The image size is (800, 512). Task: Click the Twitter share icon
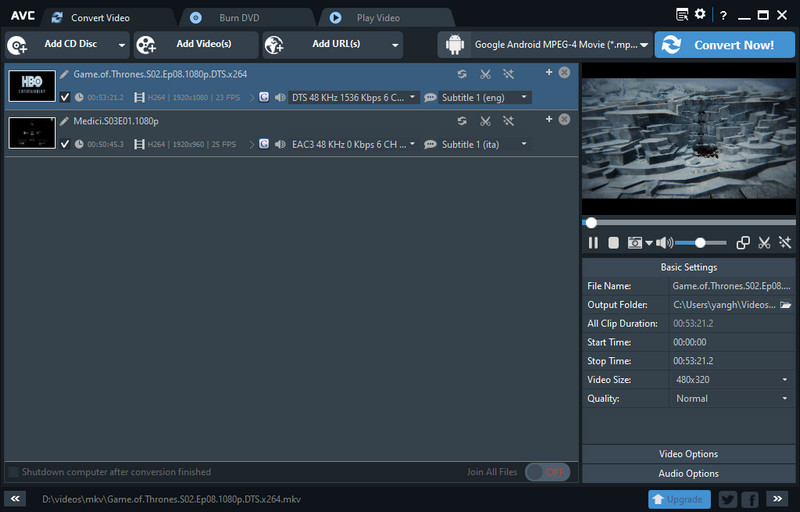pos(728,499)
